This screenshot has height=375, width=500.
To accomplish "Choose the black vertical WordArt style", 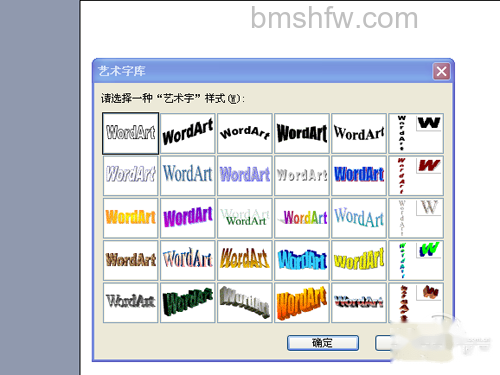I will (x=416, y=133).
